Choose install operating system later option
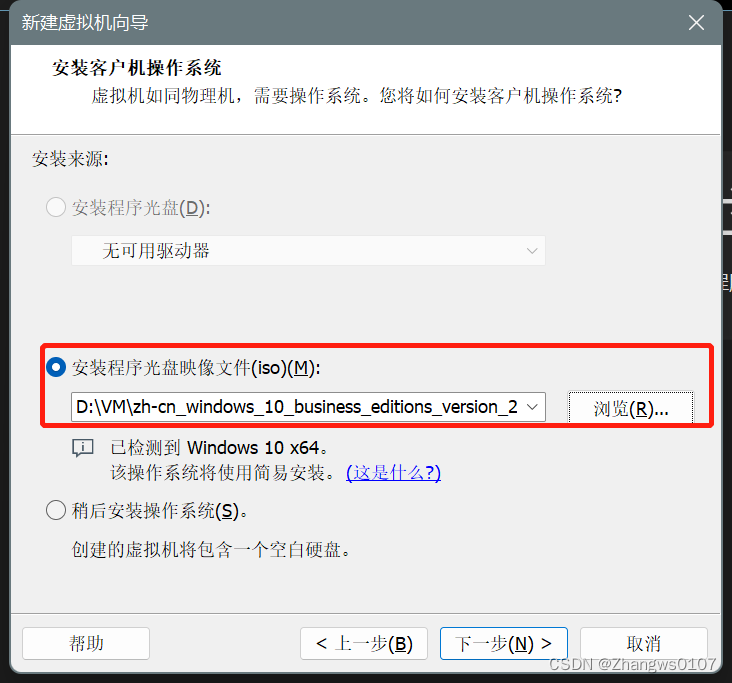The image size is (732, 683). click(56, 510)
